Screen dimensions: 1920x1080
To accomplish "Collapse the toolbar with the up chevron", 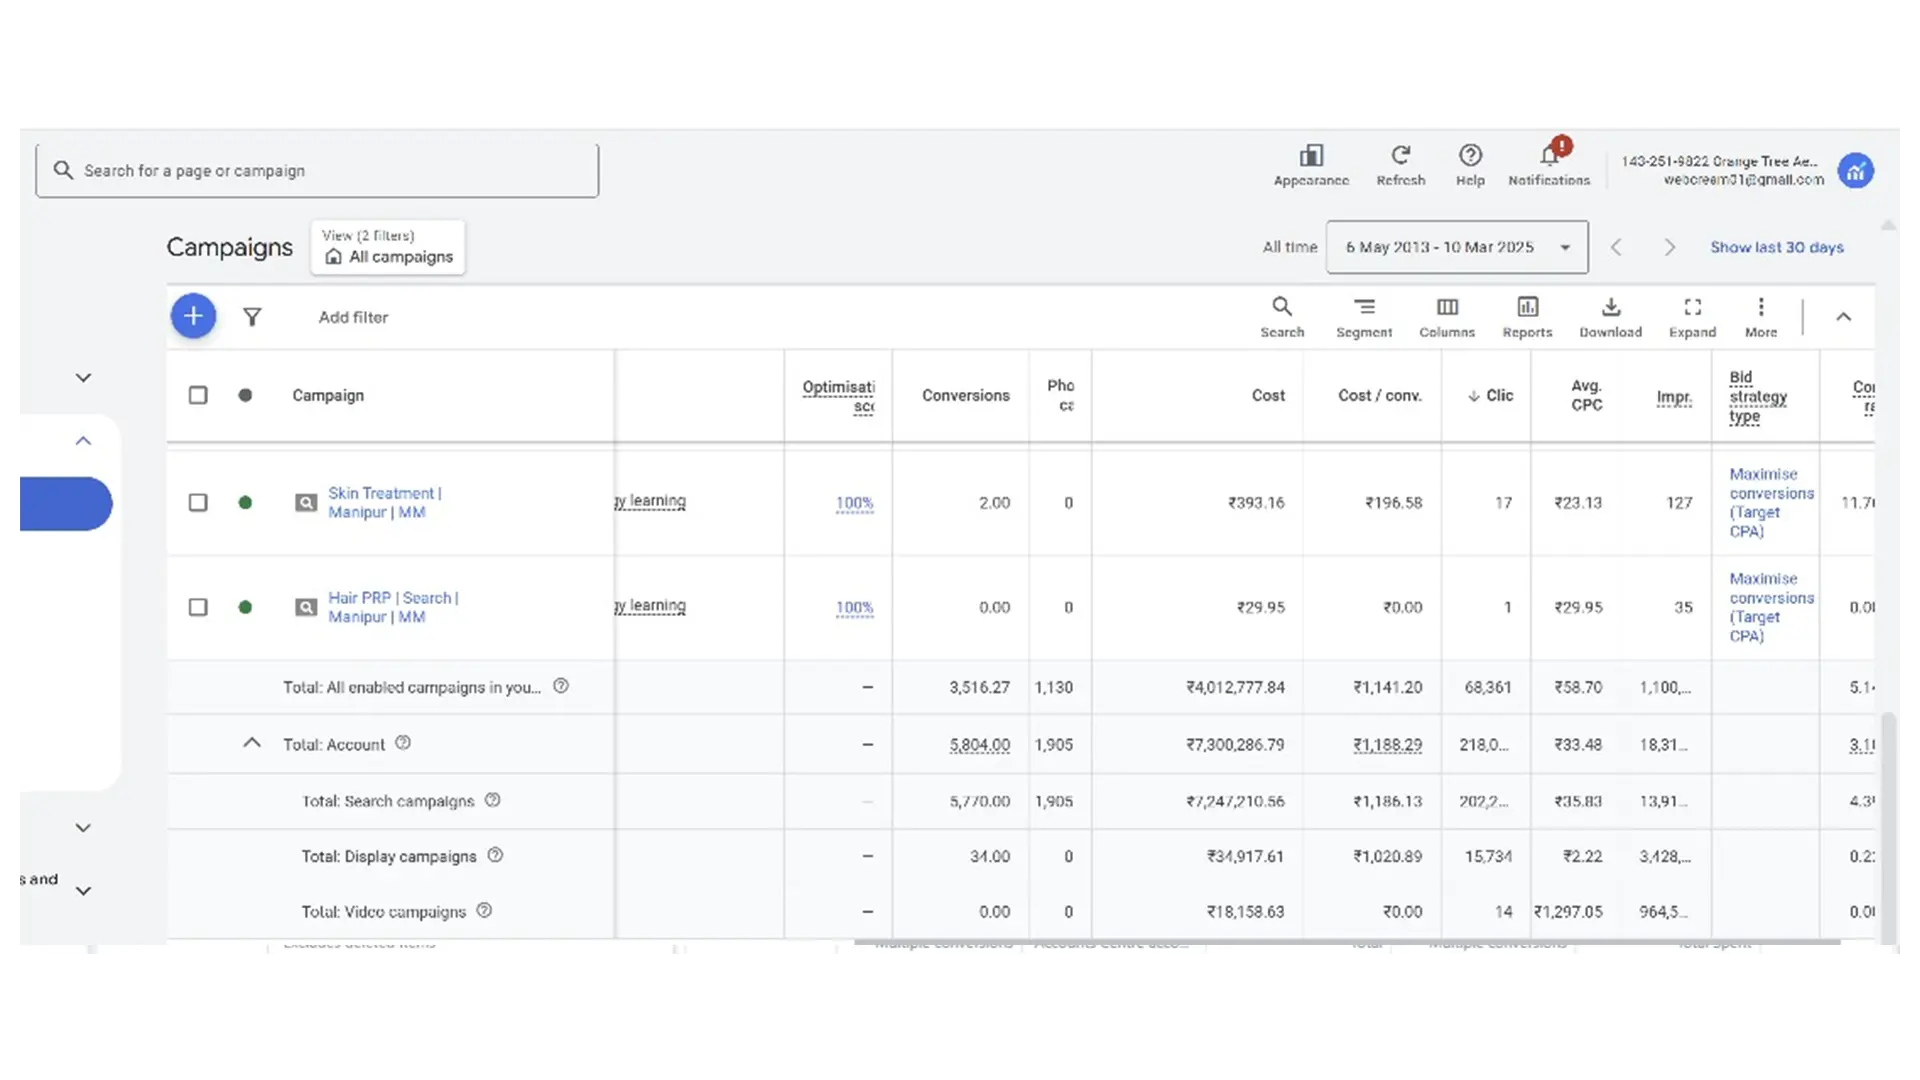I will coord(1843,317).
